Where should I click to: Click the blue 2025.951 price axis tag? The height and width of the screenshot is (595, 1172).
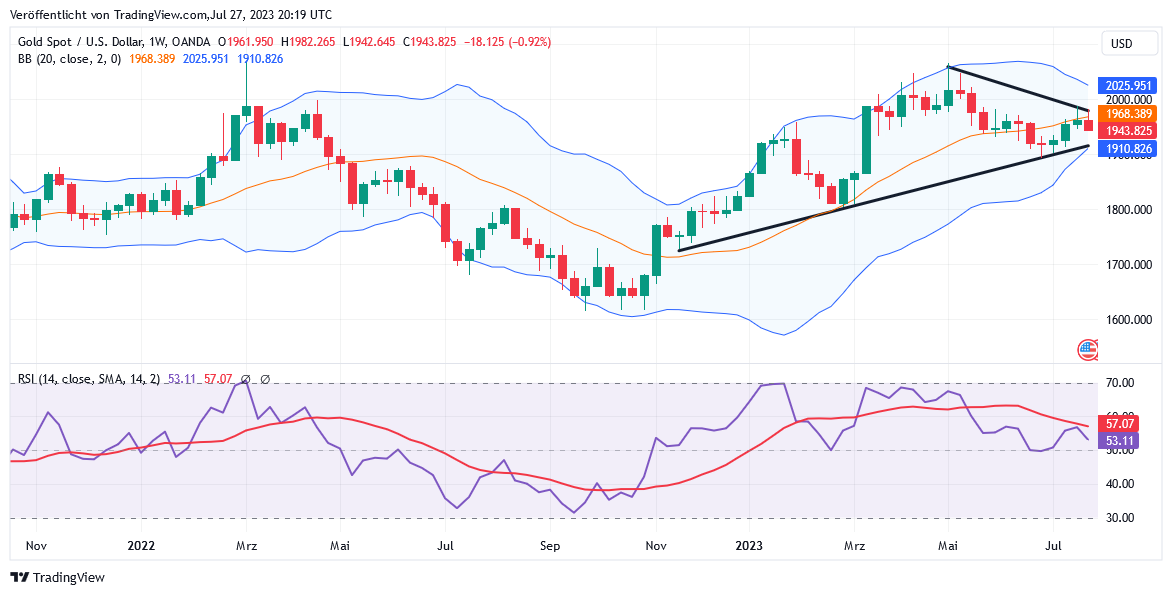1126,86
